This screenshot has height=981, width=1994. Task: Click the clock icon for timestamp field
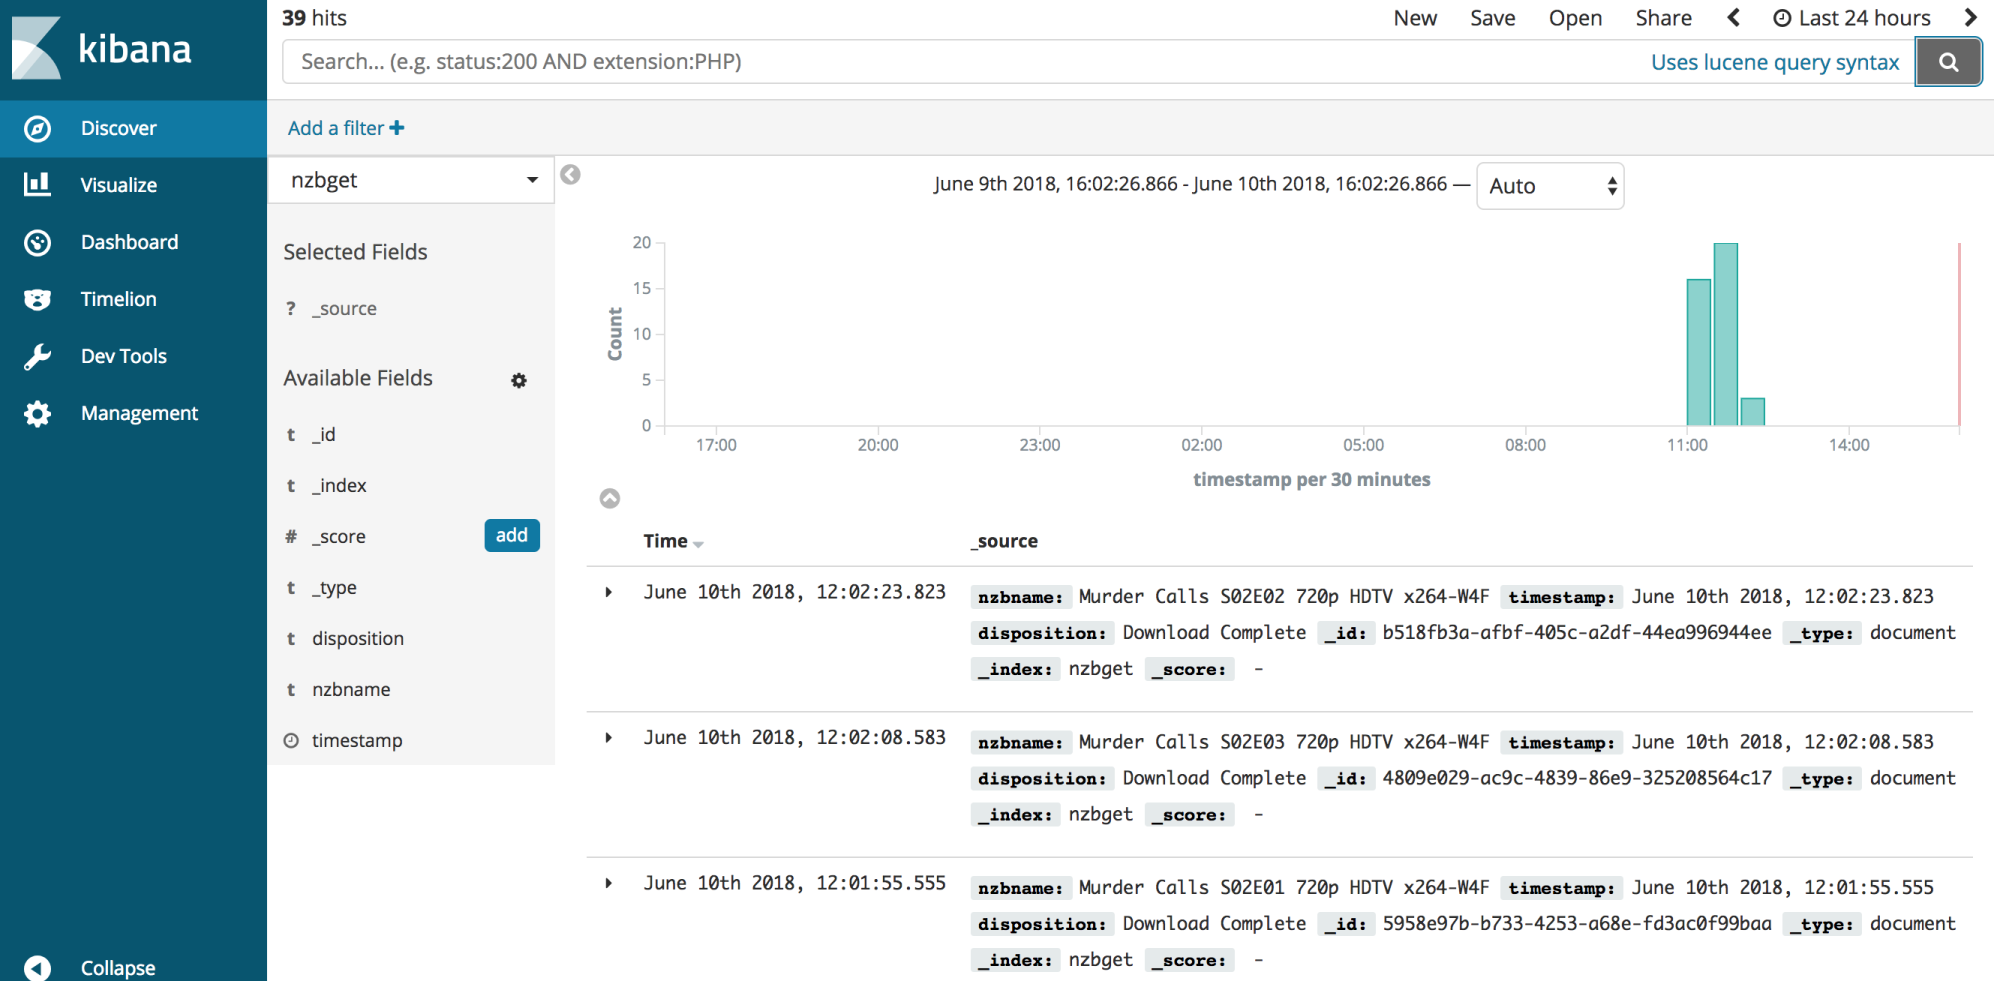291,741
